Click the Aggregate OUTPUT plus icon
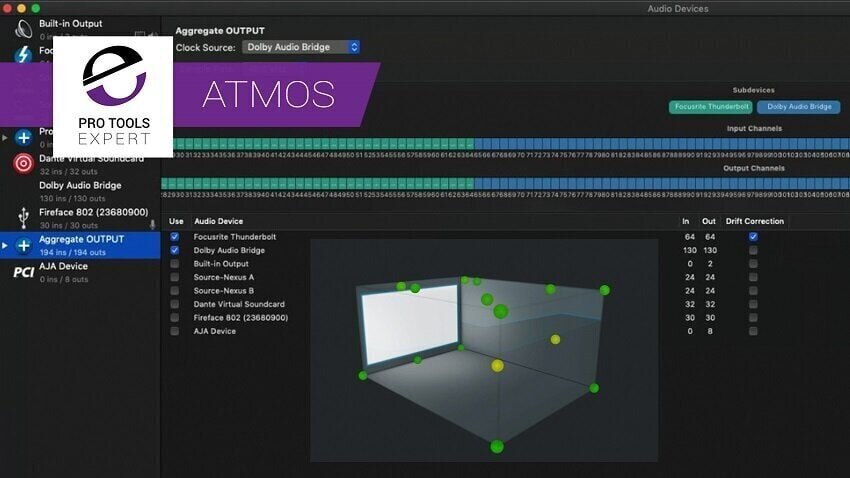The image size is (850, 478). pyautogui.click(x=23, y=246)
